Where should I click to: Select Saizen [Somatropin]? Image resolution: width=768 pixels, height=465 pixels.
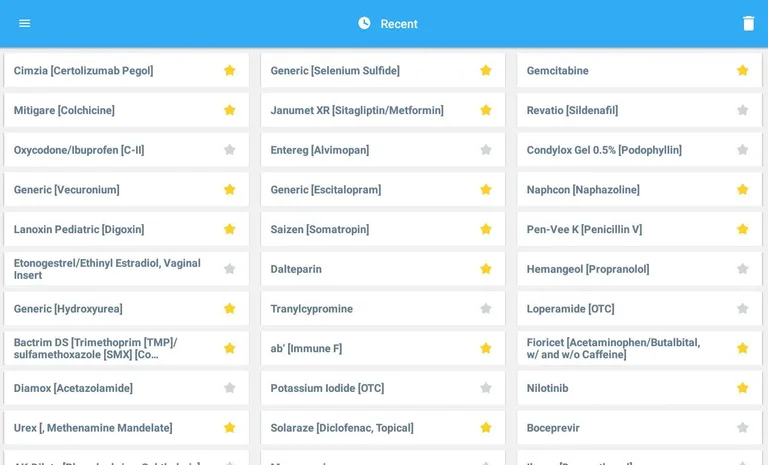tap(383, 229)
